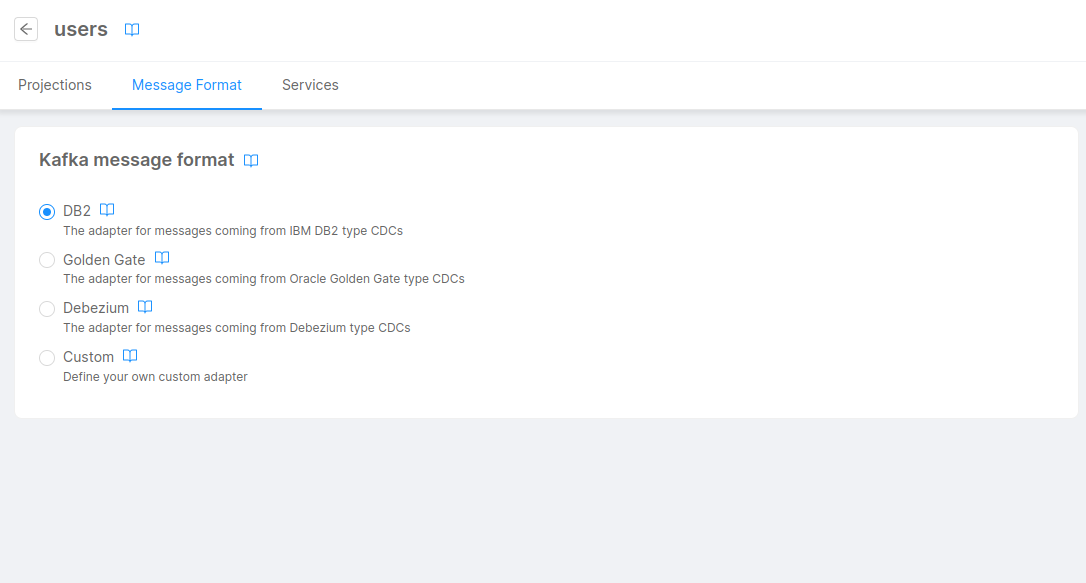This screenshot has height=583, width=1086.
Task: Open documentation for the Golden Gate adapter
Action: (x=162, y=258)
